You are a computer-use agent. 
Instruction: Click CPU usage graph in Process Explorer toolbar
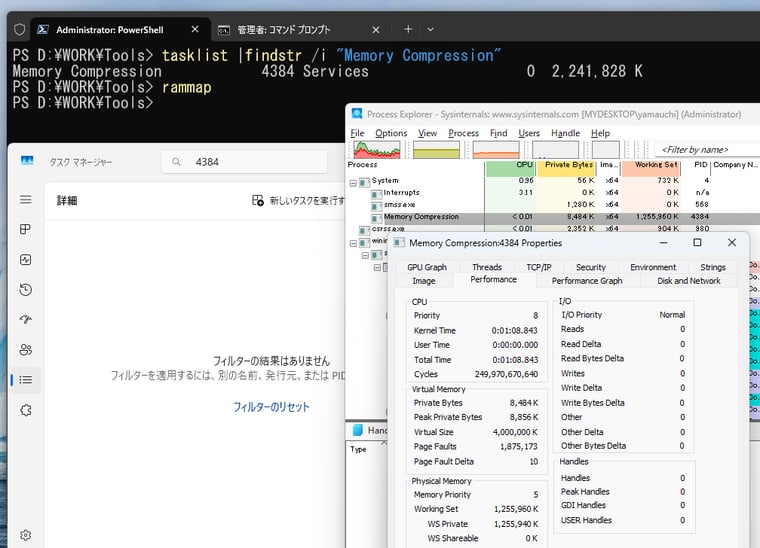coord(377,150)
